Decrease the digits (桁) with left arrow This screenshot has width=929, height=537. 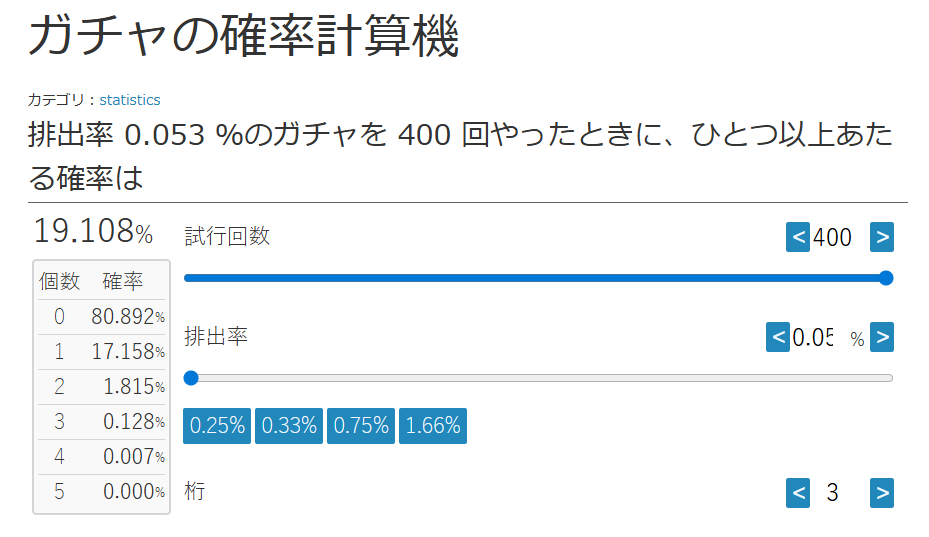(798, 492)
